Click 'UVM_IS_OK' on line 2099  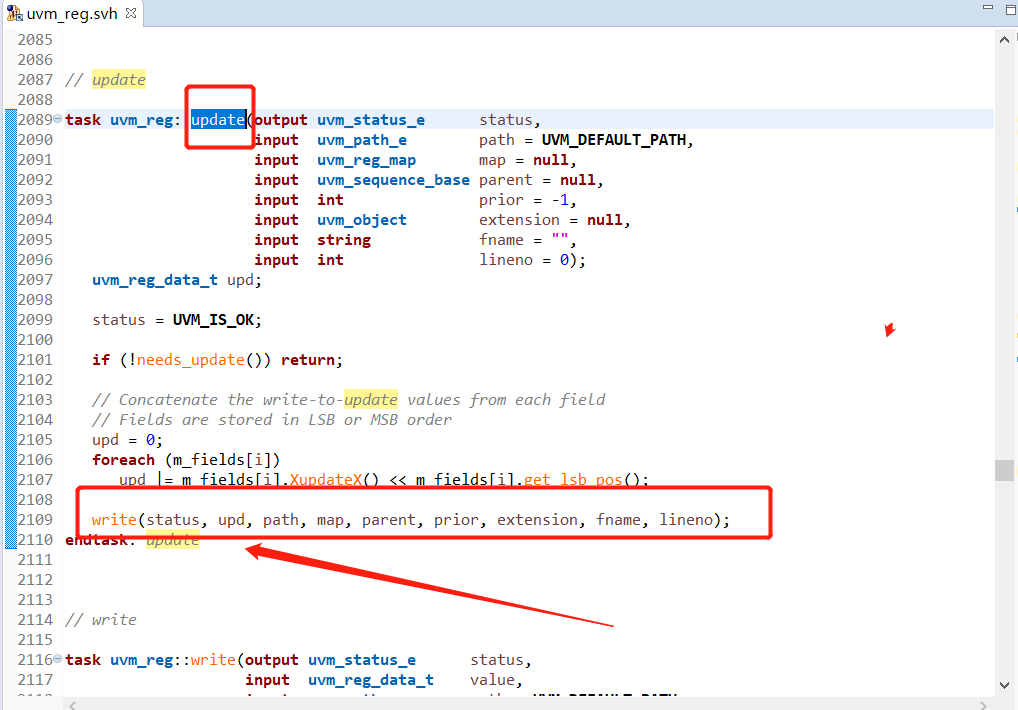click(x=213, y=320)
